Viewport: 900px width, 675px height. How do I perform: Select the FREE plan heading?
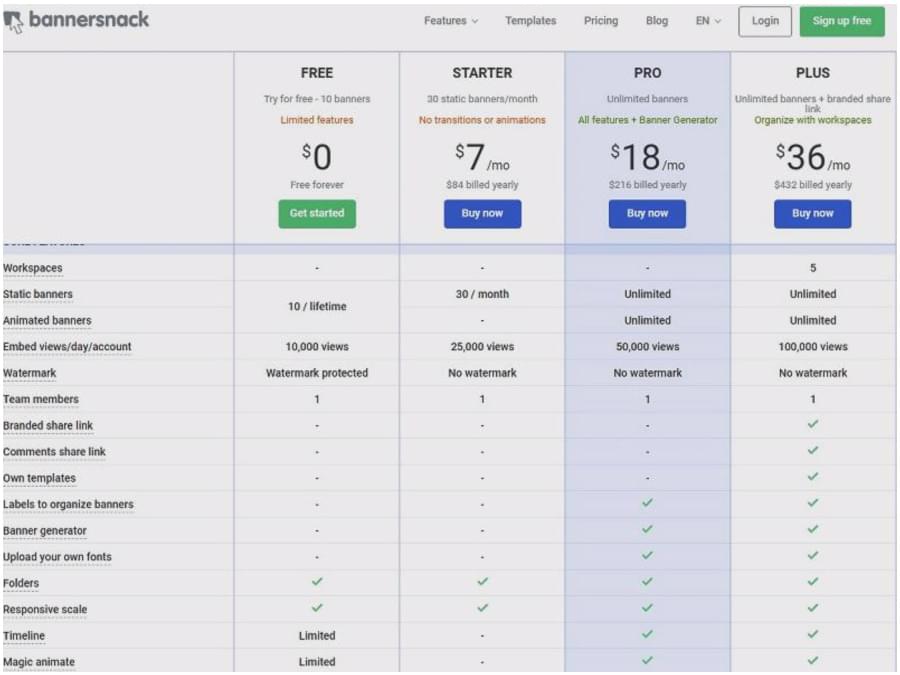pyautogui.click(x=317, y=73)
